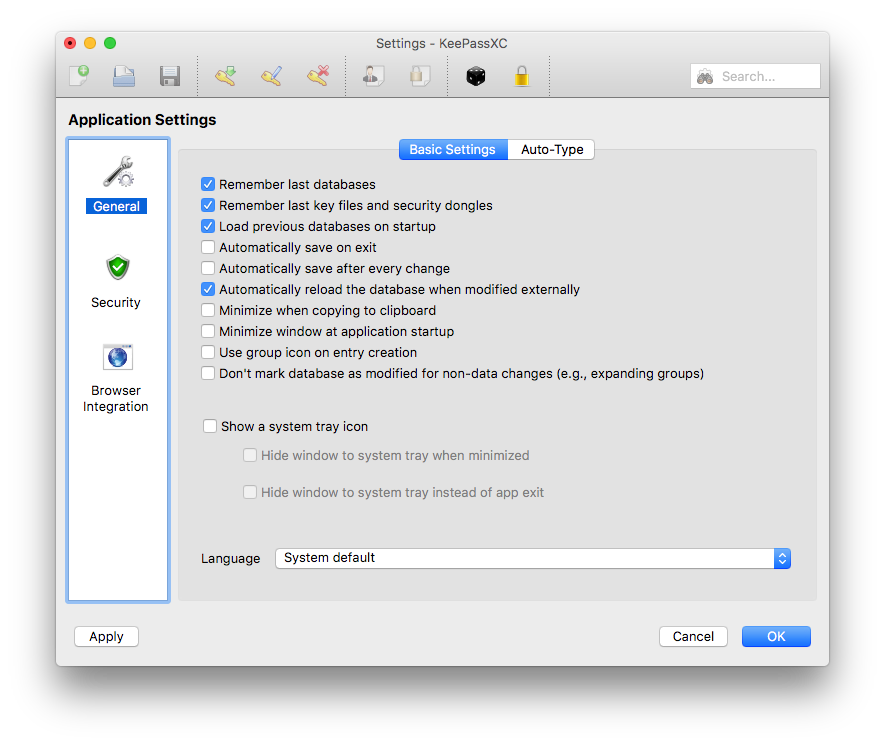Click the Add new entry key icon
885x746 pixels.
(225, 76)
